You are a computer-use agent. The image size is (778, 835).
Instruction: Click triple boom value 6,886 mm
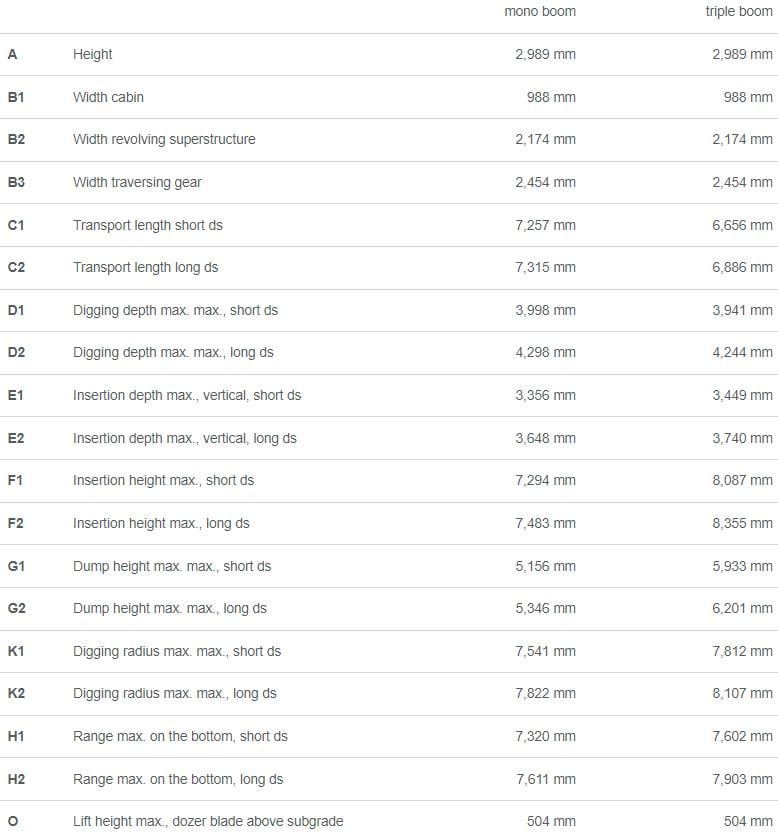point(742,267)
